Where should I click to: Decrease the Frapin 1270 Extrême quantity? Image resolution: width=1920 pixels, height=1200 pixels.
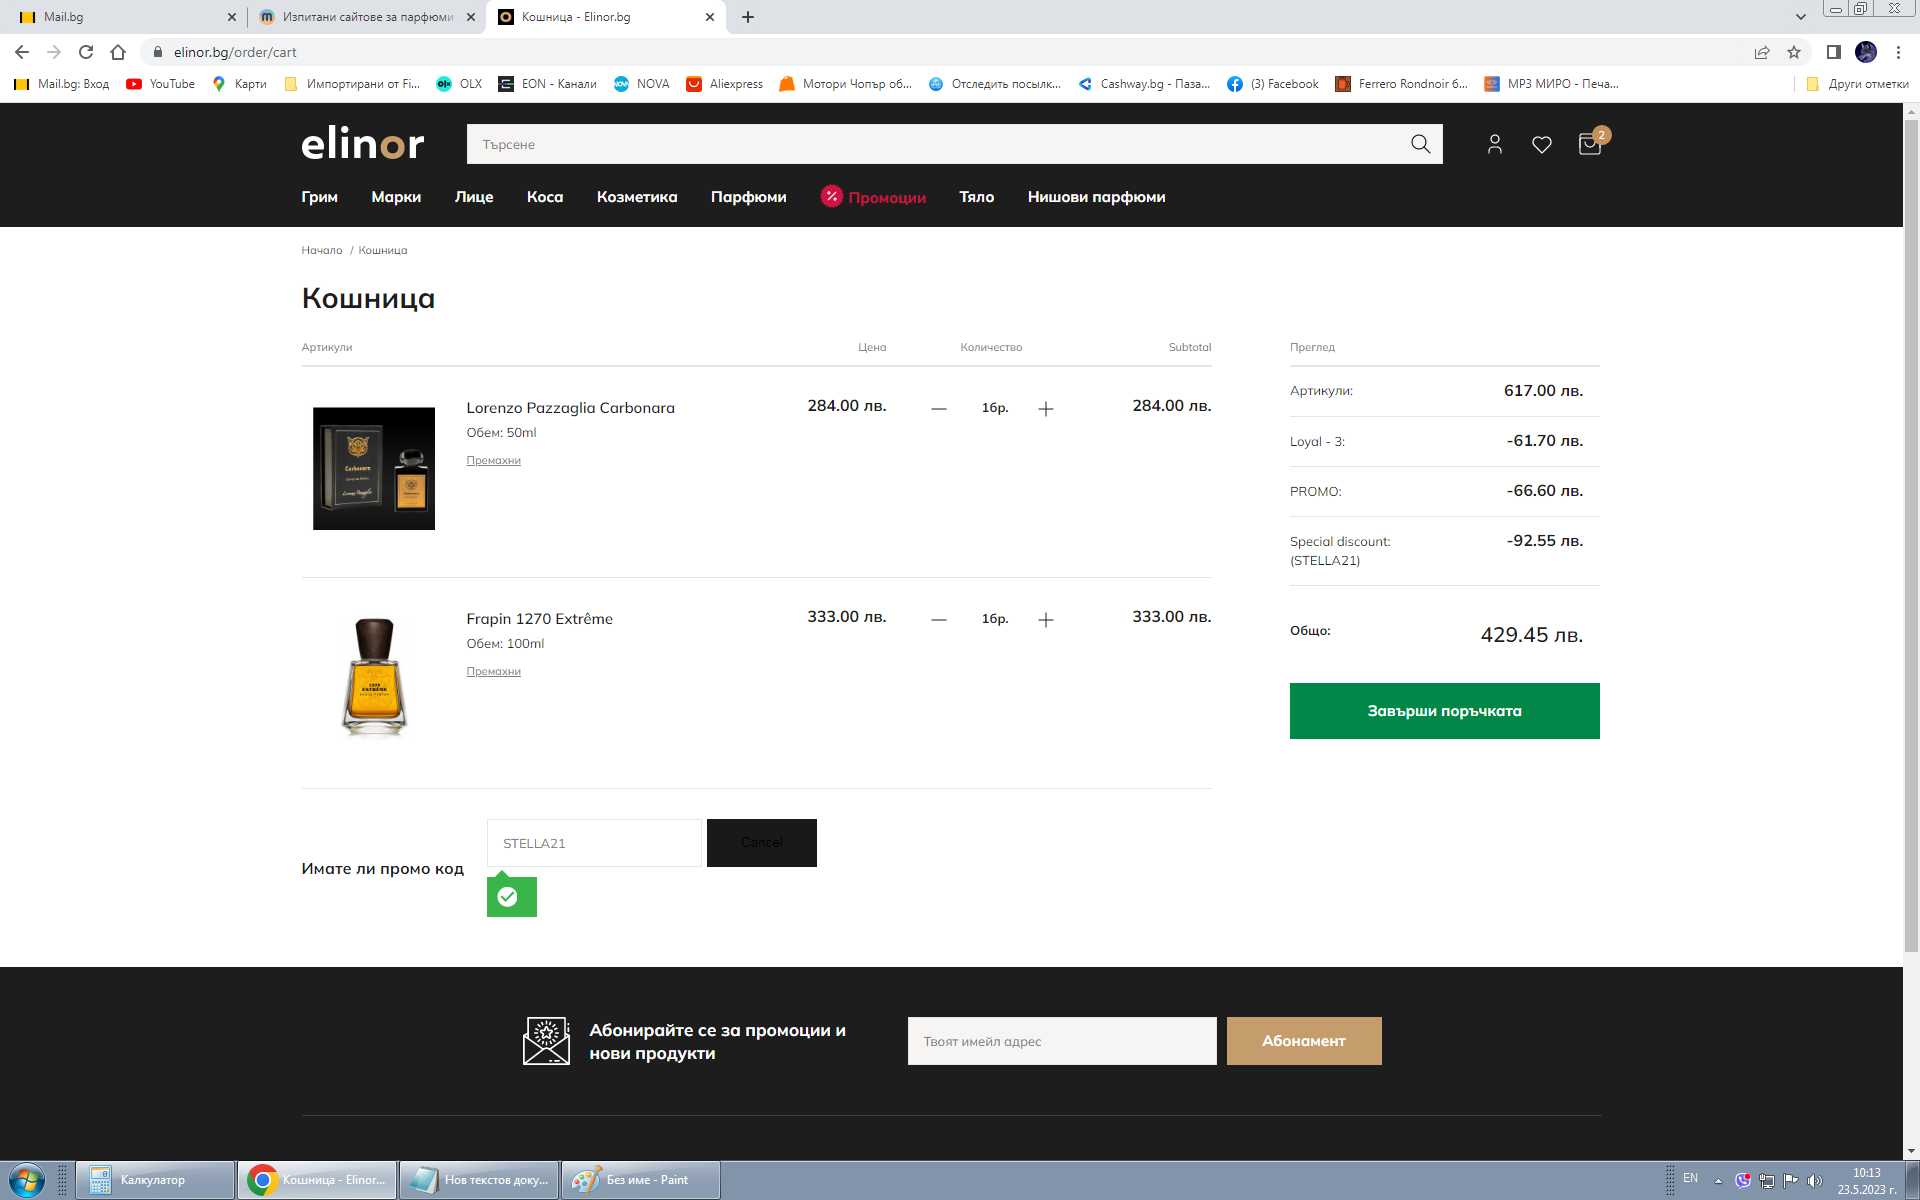pyautogui.click(x=938, y=620)
